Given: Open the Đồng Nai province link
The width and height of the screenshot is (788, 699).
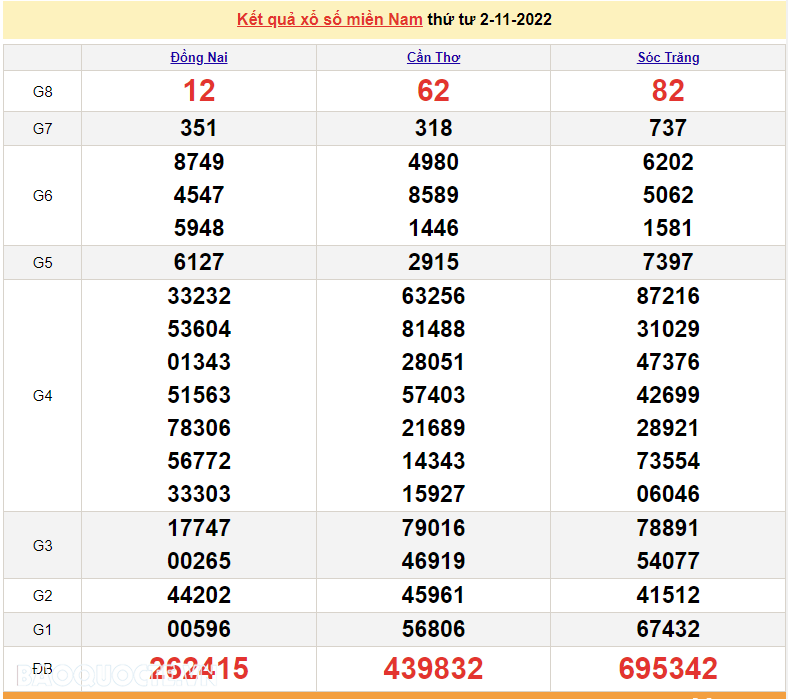Looking at the screenshot, I should tap(199, 58).
